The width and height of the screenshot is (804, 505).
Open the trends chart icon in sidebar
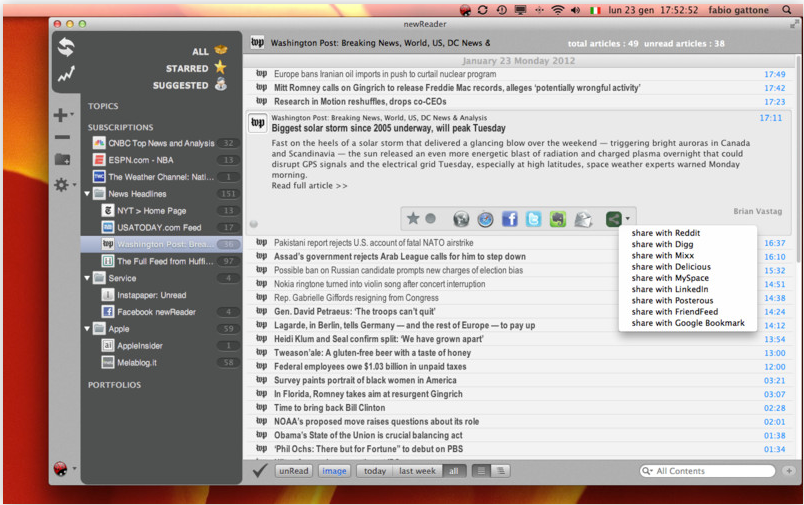point(66,74)
